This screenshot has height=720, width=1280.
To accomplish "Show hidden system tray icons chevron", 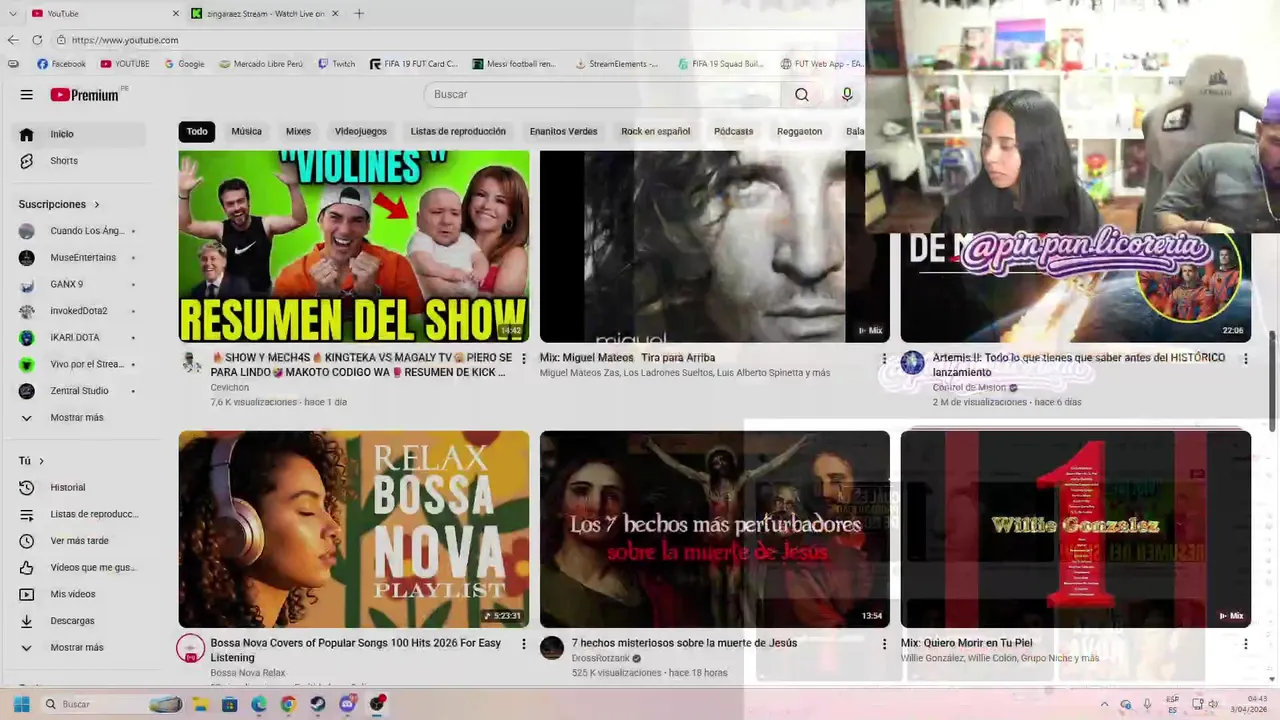I will pos(1104,704).
